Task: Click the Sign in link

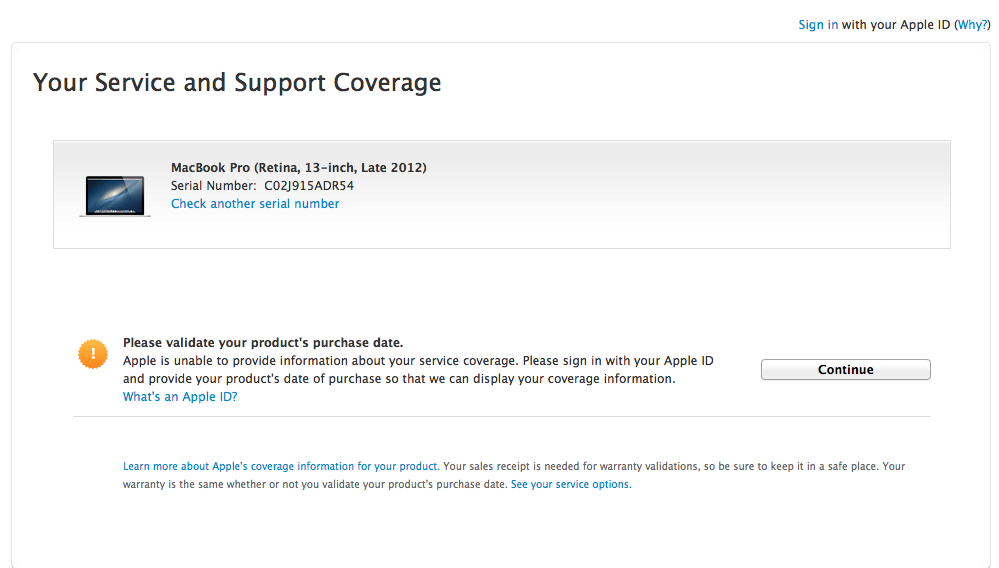Action: [x=818, y=25]
